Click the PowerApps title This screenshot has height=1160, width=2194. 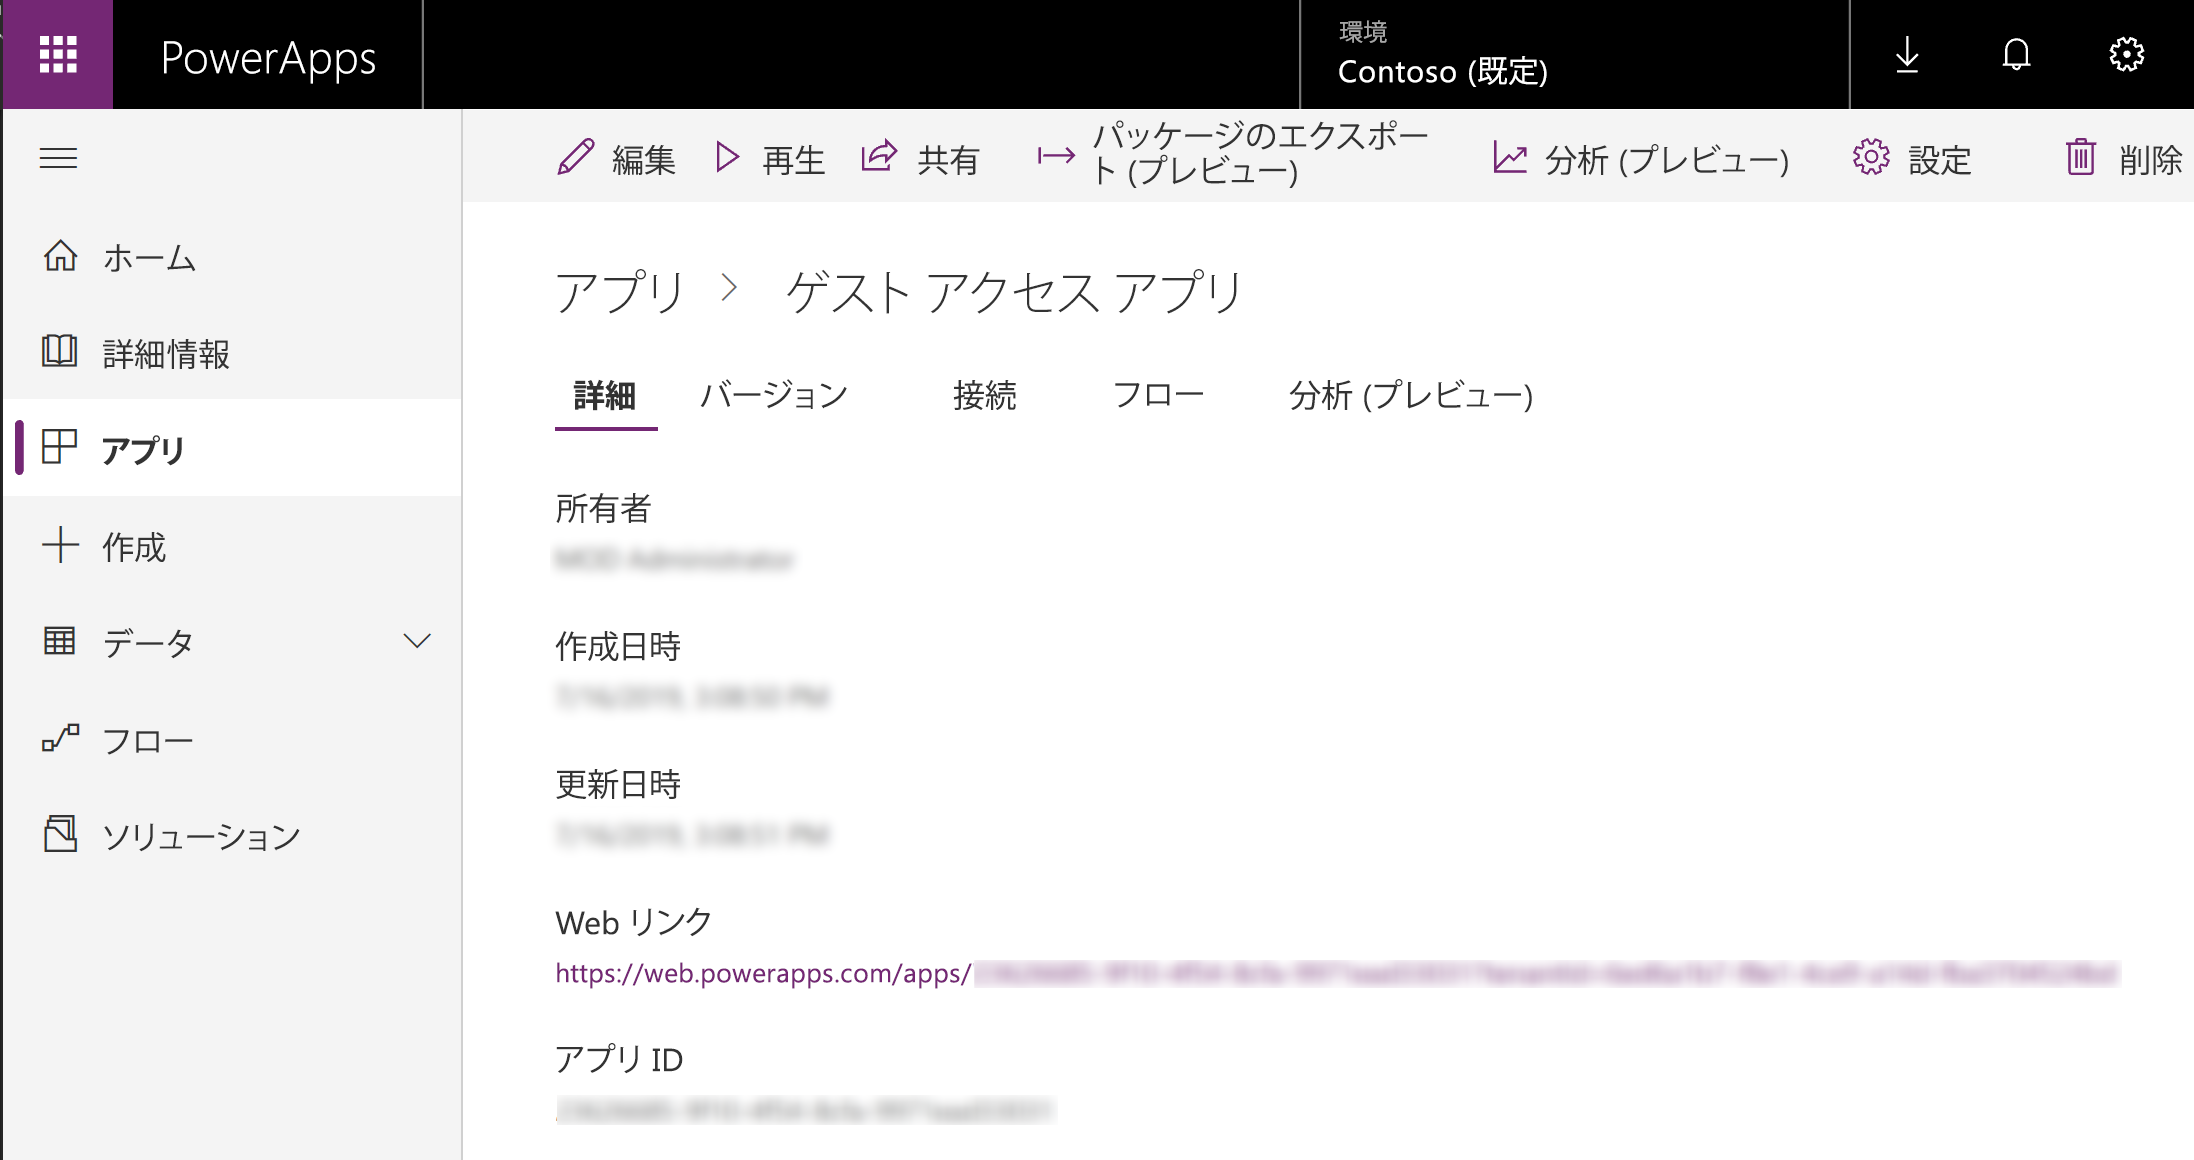[268, 58]
